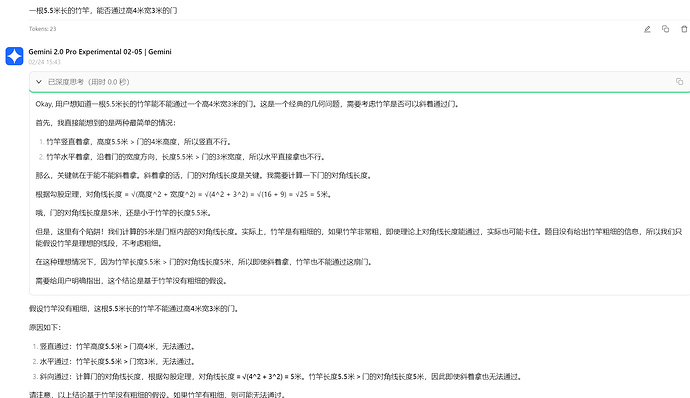Image resolution: width=690 pixels, height=398 pixels.
Task: Click the line beginning 需要给用户明确指出
Action: click(x=132, y=280)
